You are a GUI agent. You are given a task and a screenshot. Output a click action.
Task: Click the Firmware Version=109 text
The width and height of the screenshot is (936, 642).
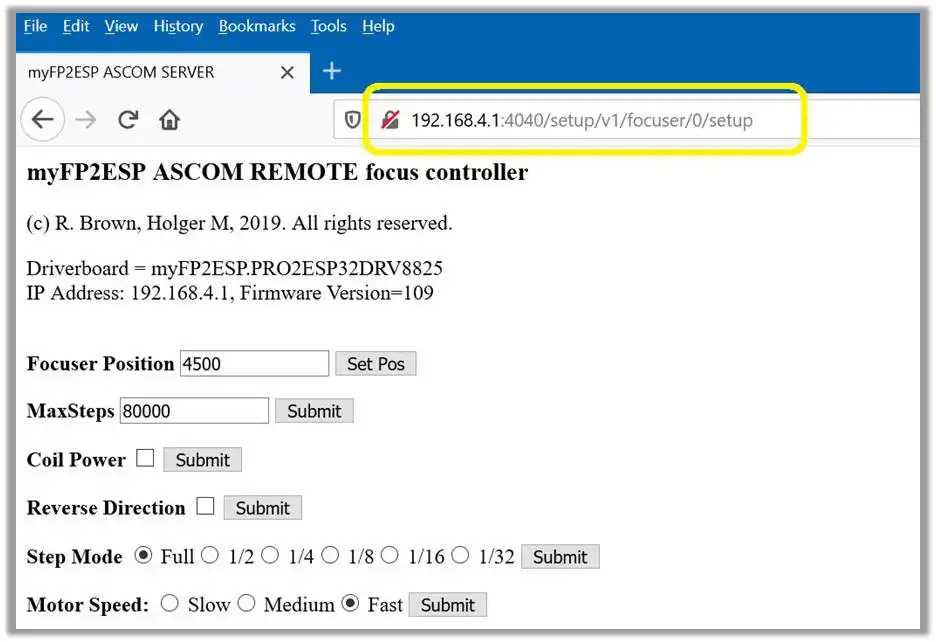click(337, 293)
